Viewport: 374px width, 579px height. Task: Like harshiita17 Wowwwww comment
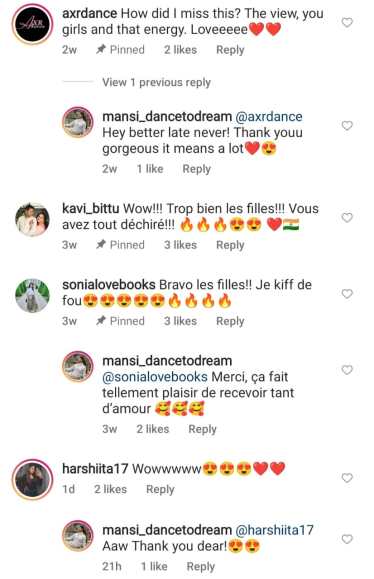[347, 478]
